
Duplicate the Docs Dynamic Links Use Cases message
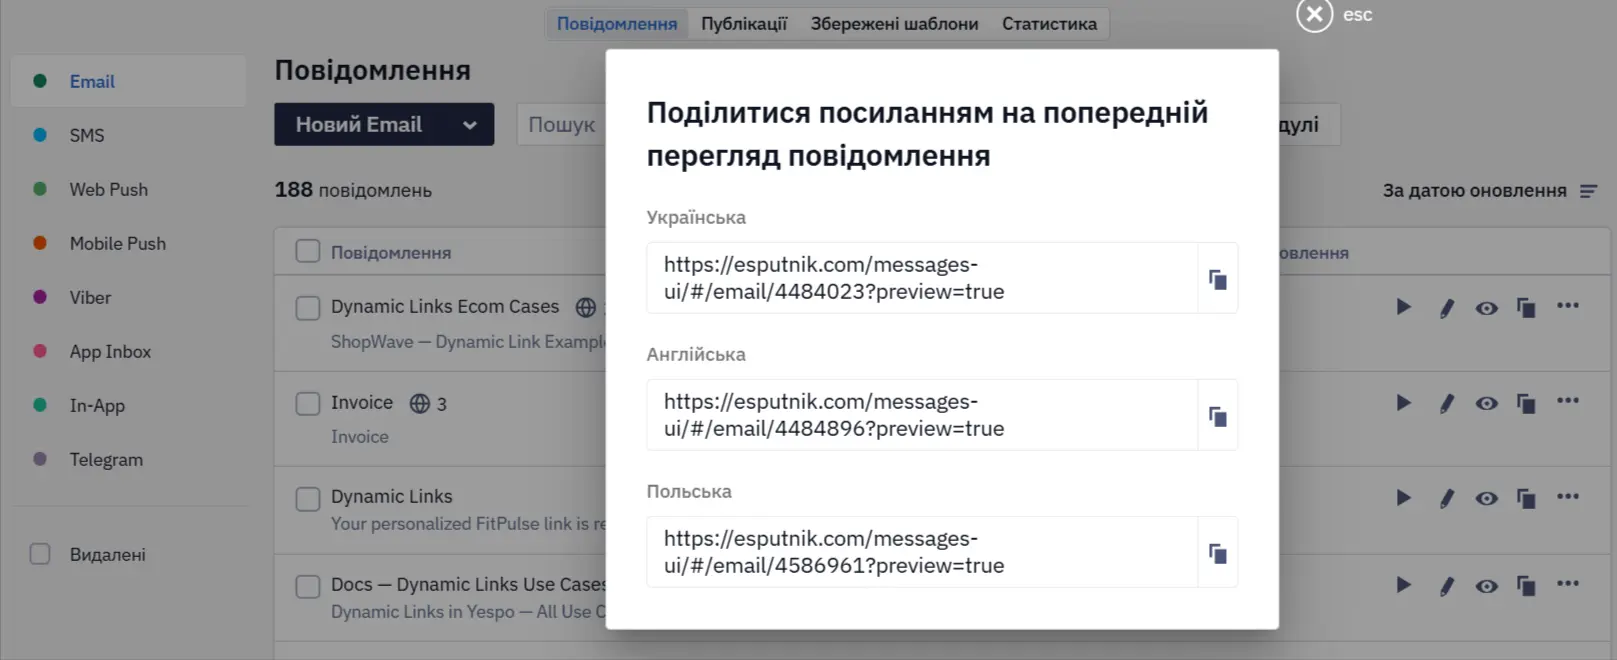(x=1526, y=586)
